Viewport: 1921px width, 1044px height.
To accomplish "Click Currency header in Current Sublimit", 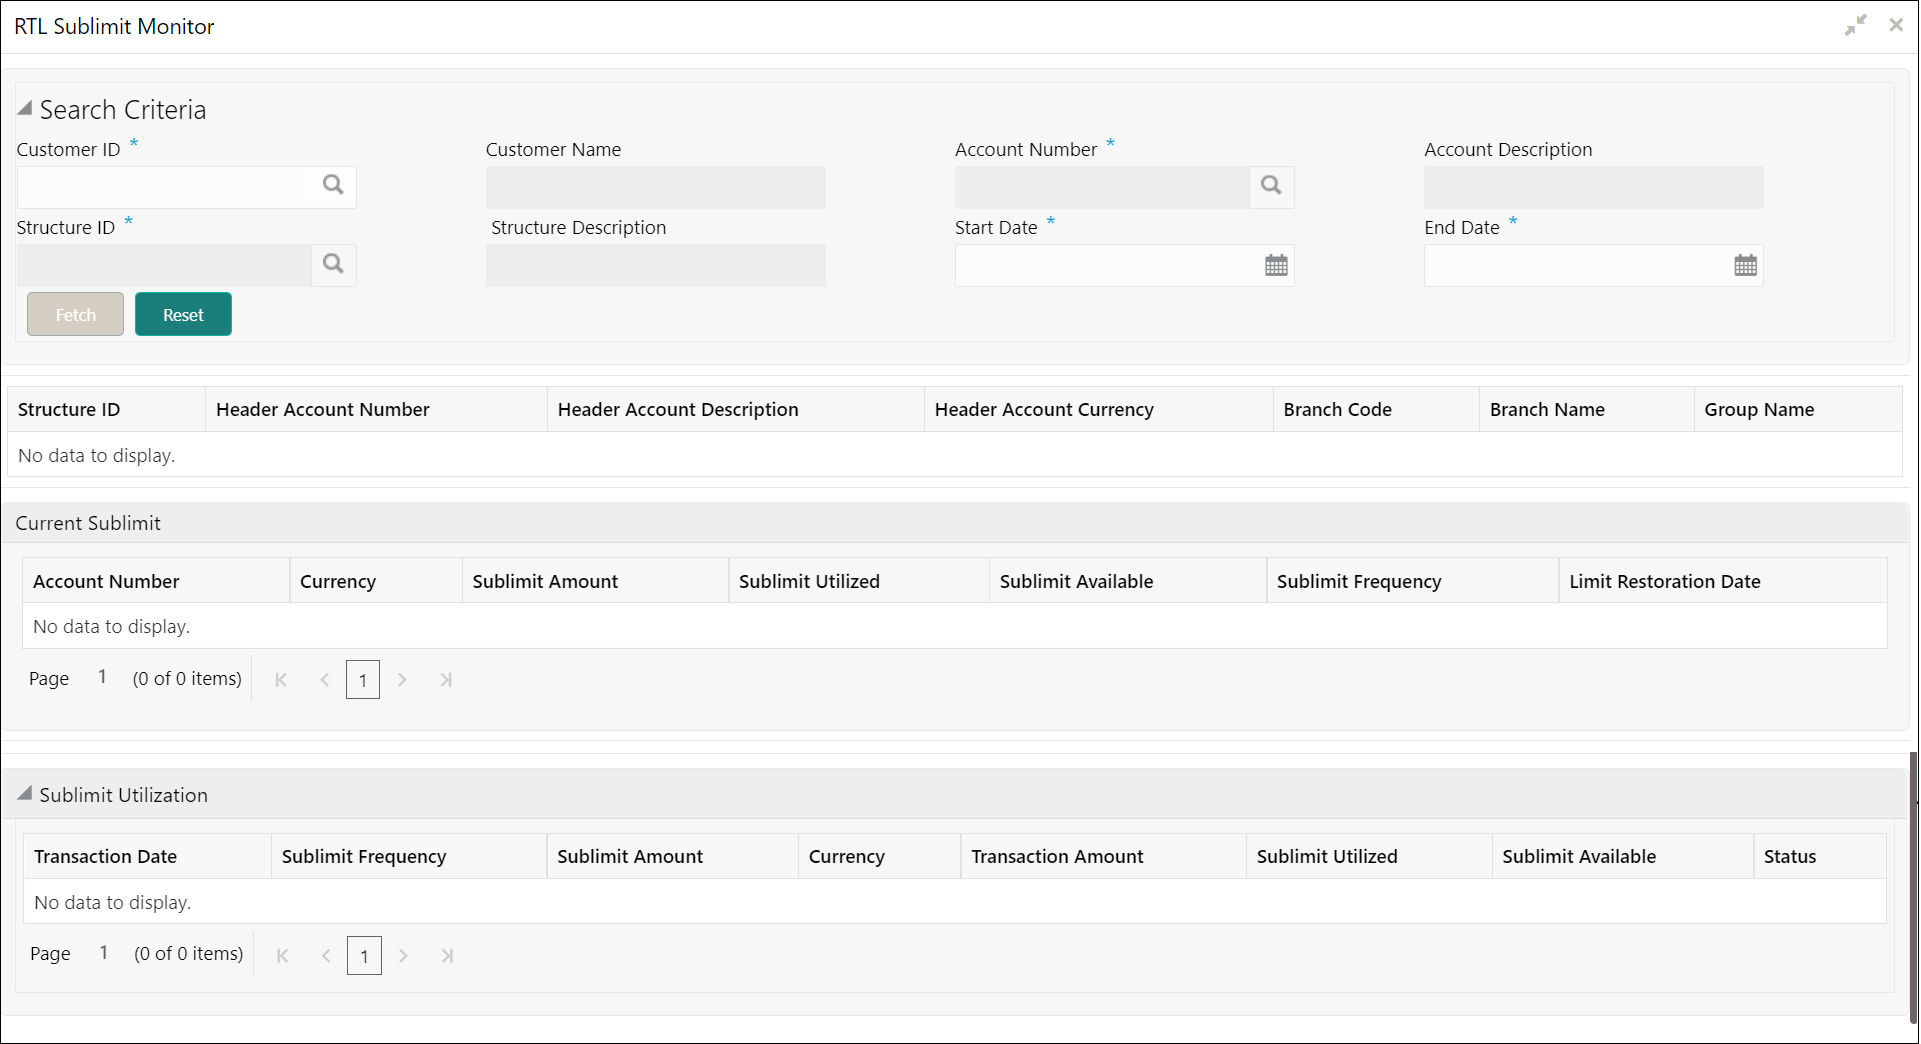I will click(x=376, y=581).
